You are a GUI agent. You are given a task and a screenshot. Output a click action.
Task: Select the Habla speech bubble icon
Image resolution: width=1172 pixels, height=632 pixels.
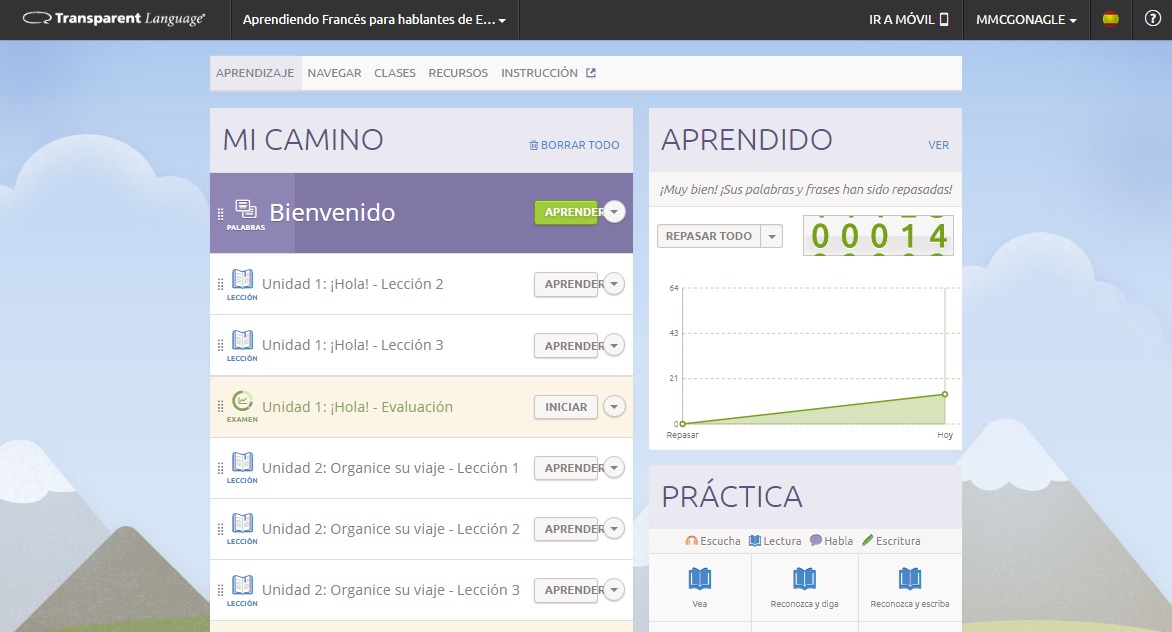[x=817, y=540]
